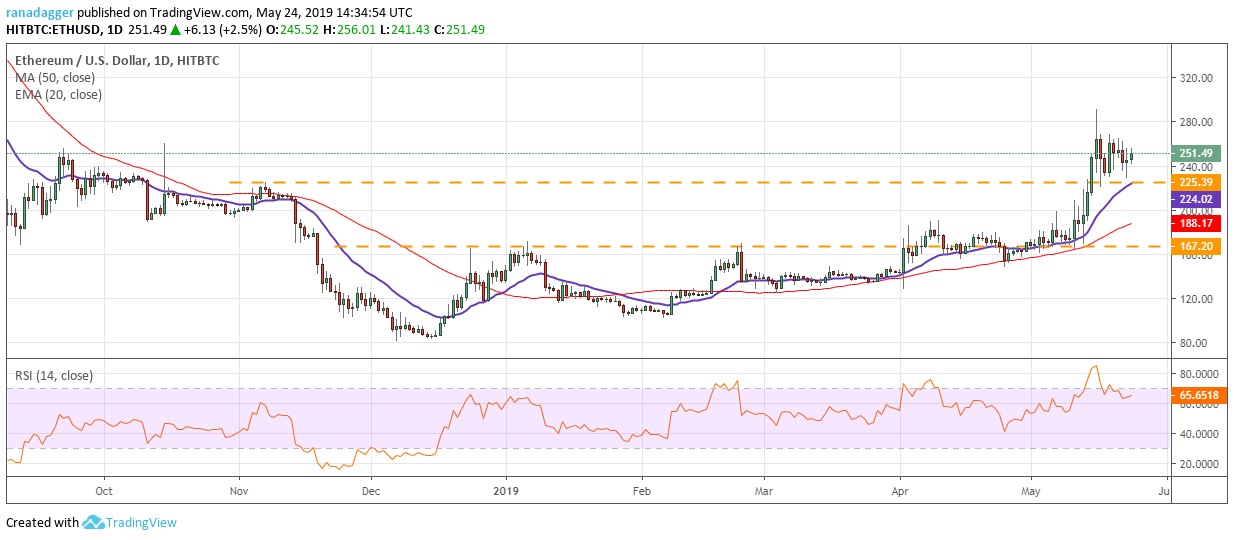Click the 80.00 price axis label
Image resolution: width=1234 pixels, height=540 pixels.
[1194, 343]
